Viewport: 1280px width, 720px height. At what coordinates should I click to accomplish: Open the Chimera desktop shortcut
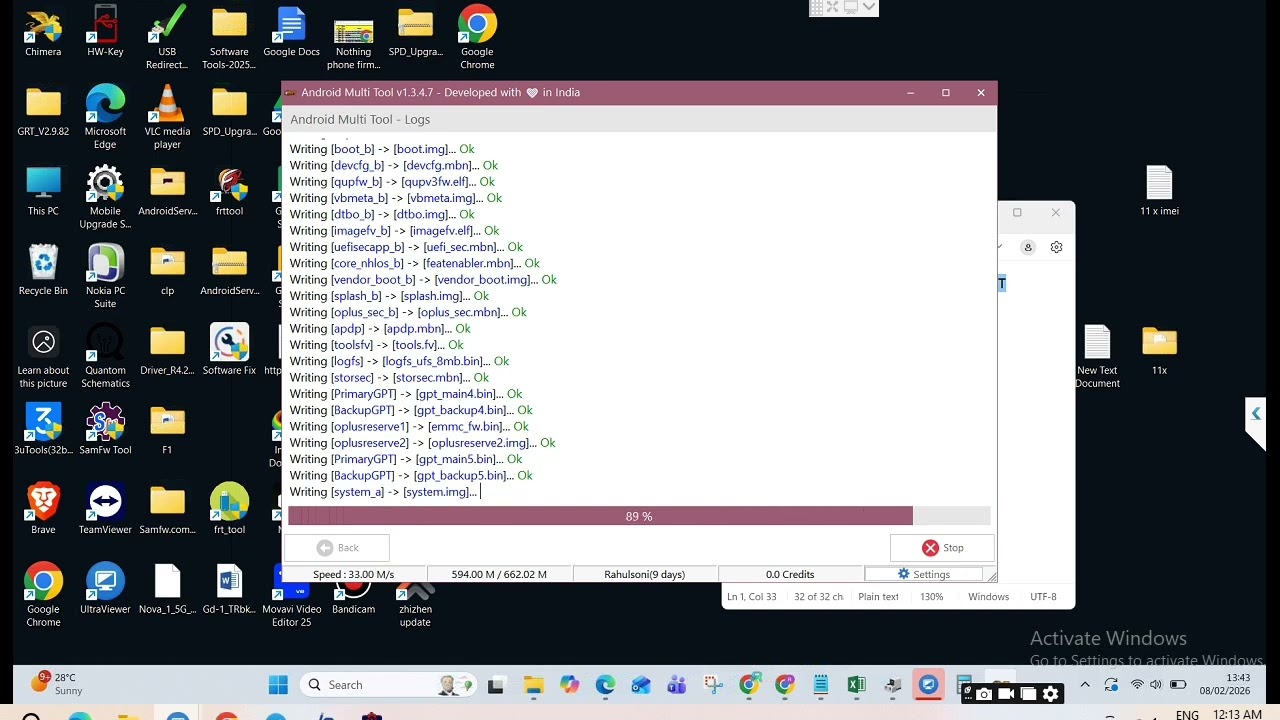(43, 33)
